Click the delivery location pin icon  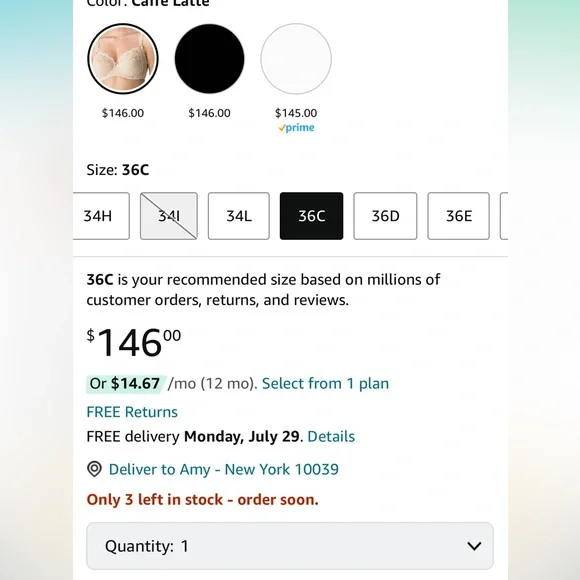tap(94, 469)
